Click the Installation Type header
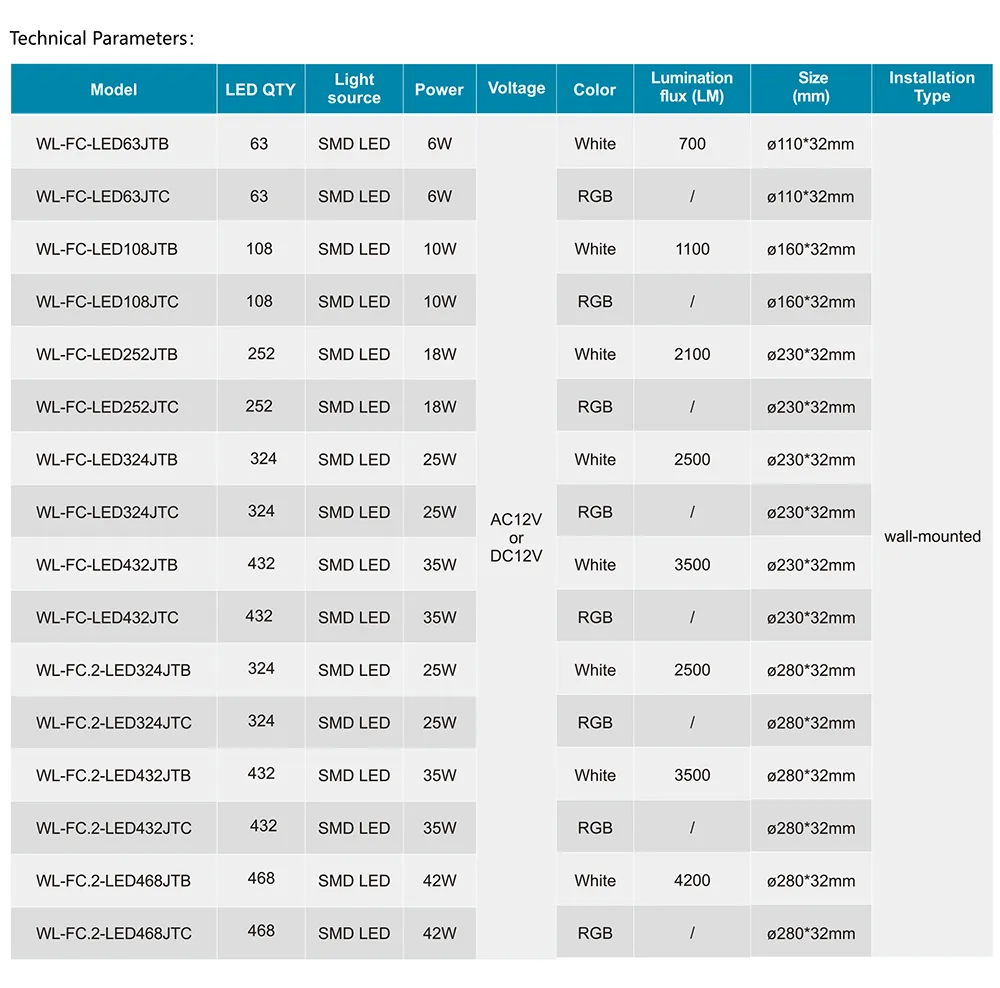 [932, 89]
